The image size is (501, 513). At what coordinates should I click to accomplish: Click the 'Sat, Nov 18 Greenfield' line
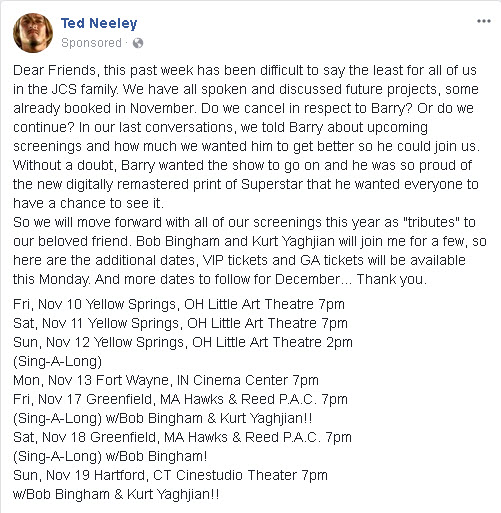click(182, 437)
